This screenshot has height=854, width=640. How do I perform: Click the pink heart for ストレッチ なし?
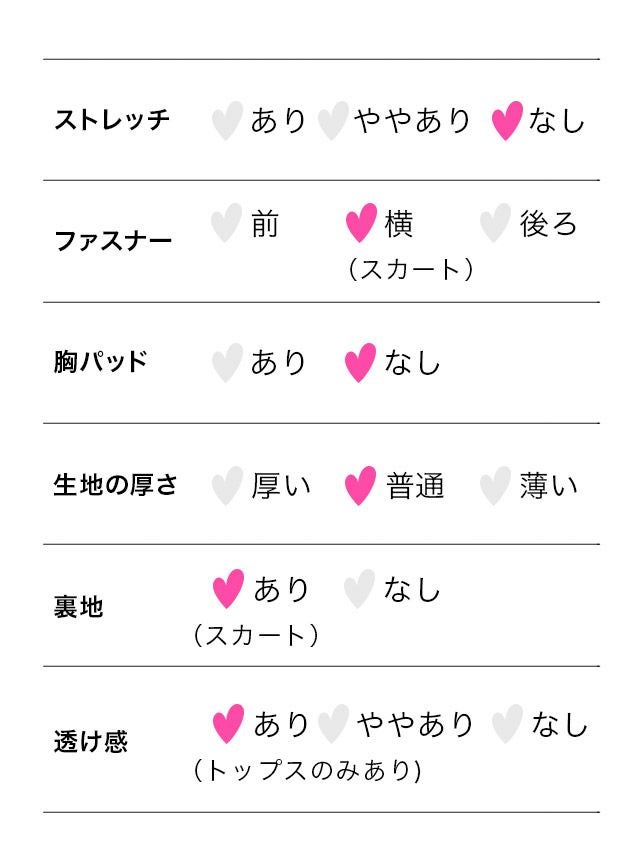point(507,122)
